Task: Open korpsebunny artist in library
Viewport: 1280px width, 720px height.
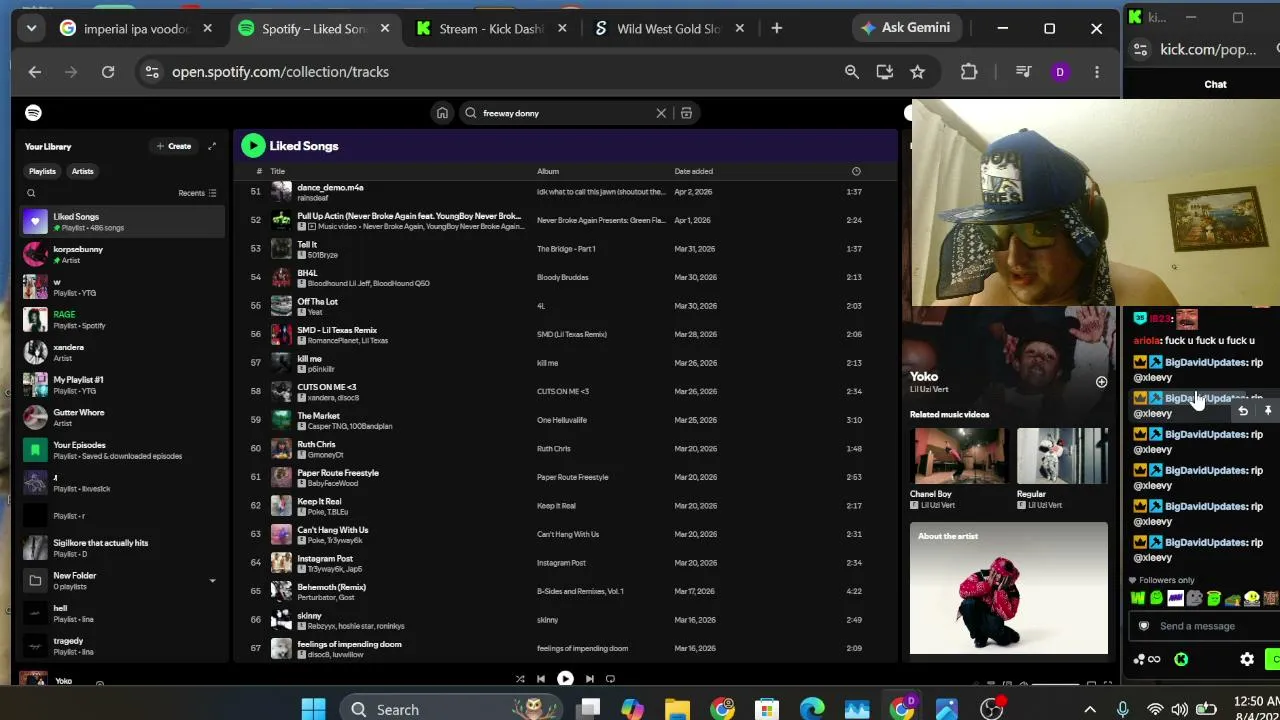Action: tap(122, 254)
